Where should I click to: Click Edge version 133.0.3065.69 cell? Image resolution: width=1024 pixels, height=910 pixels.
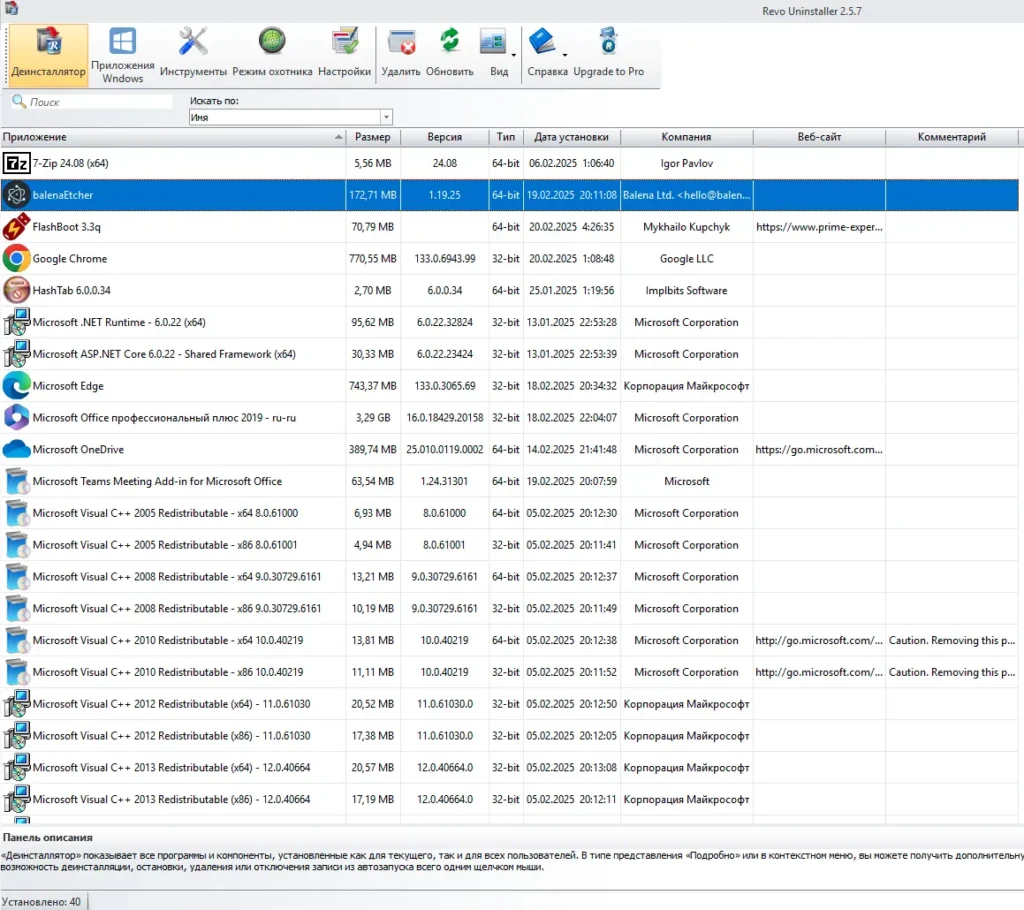445,385
